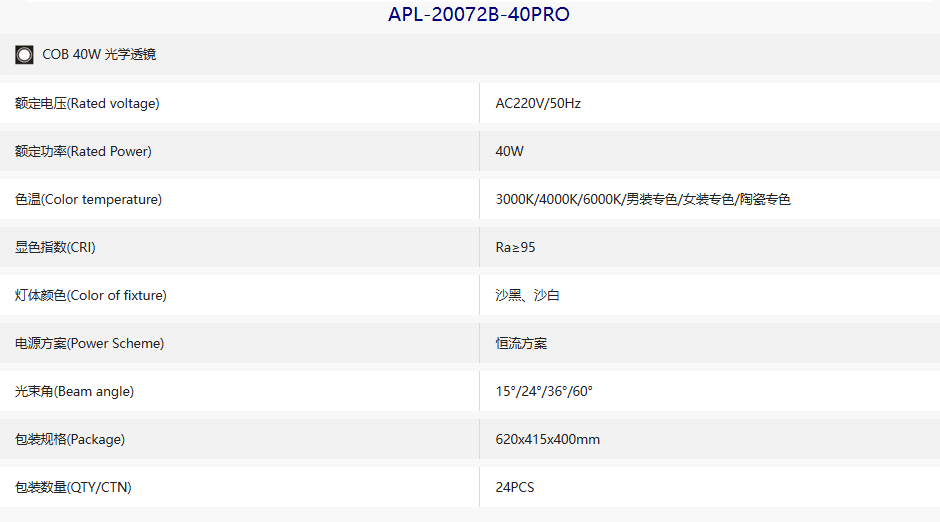
Task: Select the '显色指数(CRI)' label
Action: (55, 248)
